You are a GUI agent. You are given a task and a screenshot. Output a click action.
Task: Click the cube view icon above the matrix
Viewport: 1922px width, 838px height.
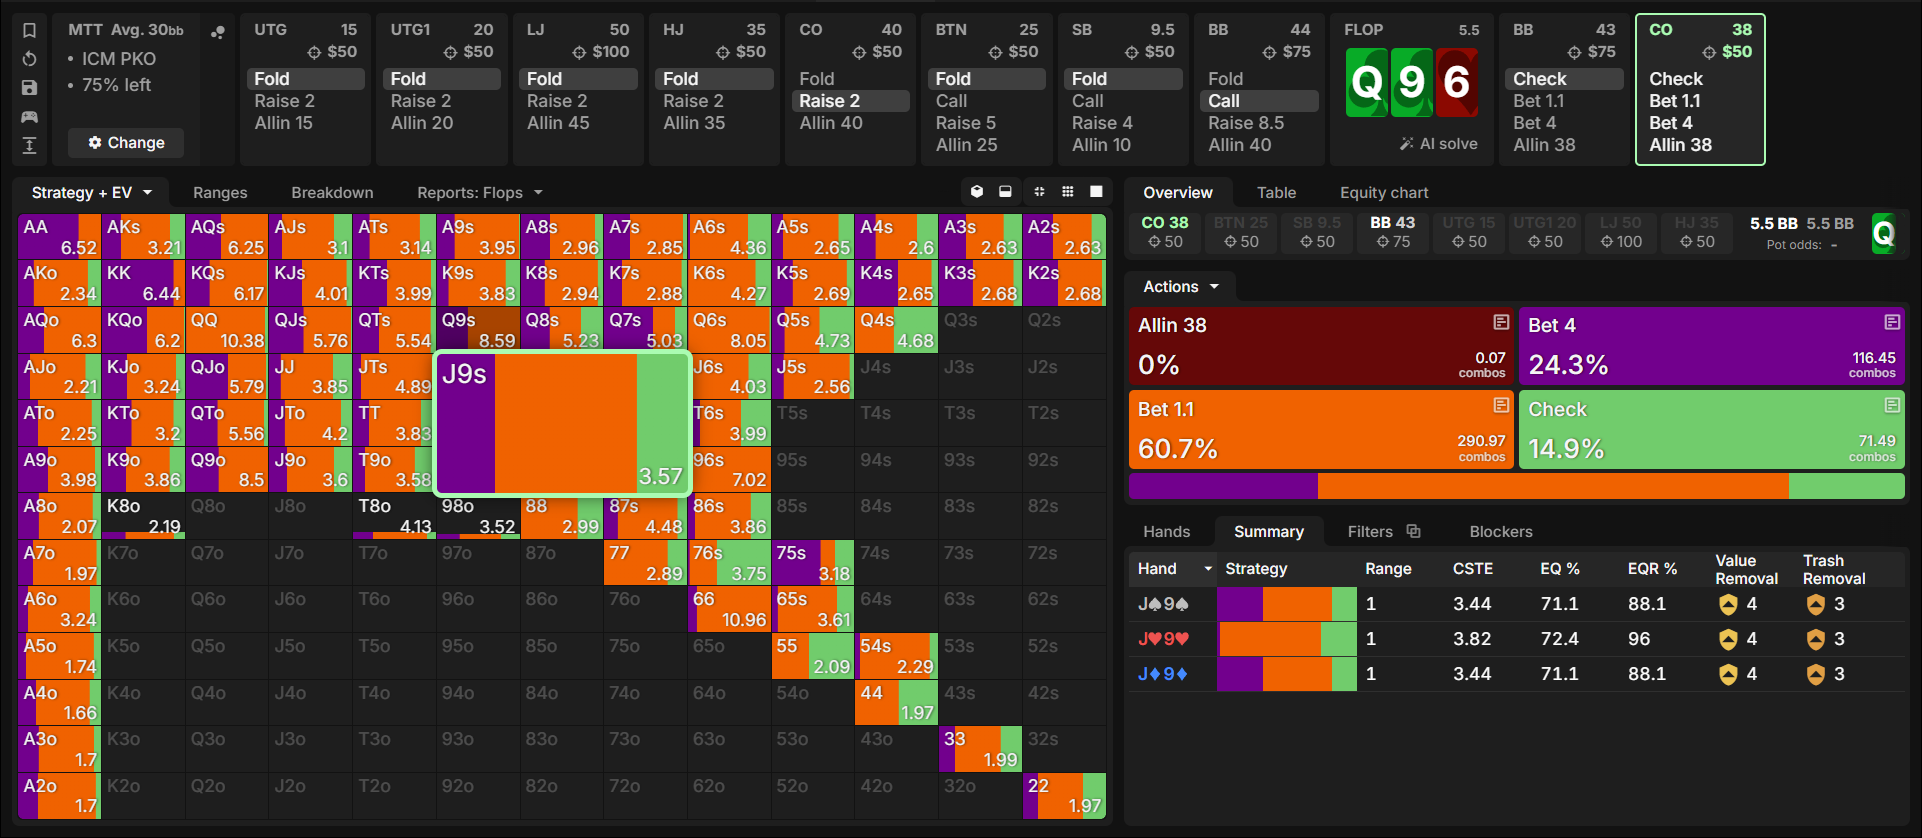[x=977, y=192]
